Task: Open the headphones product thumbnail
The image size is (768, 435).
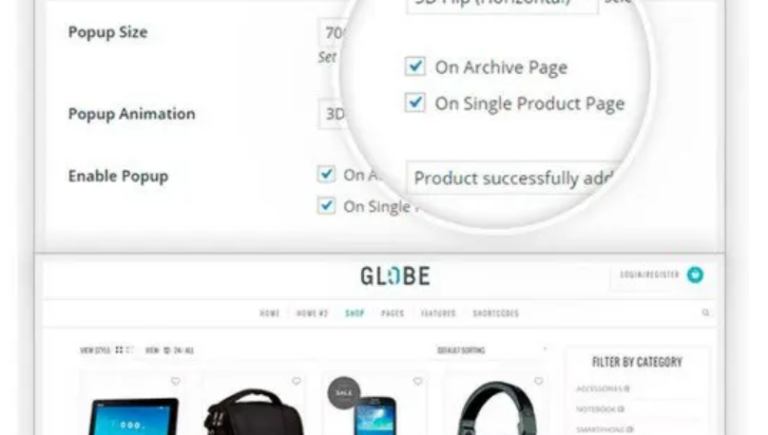Action: (x=495, y=408)
